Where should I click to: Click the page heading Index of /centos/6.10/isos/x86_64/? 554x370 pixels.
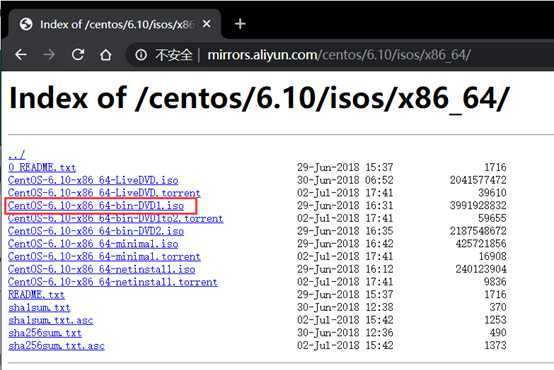pyautogui.click(x=259, y=99)
